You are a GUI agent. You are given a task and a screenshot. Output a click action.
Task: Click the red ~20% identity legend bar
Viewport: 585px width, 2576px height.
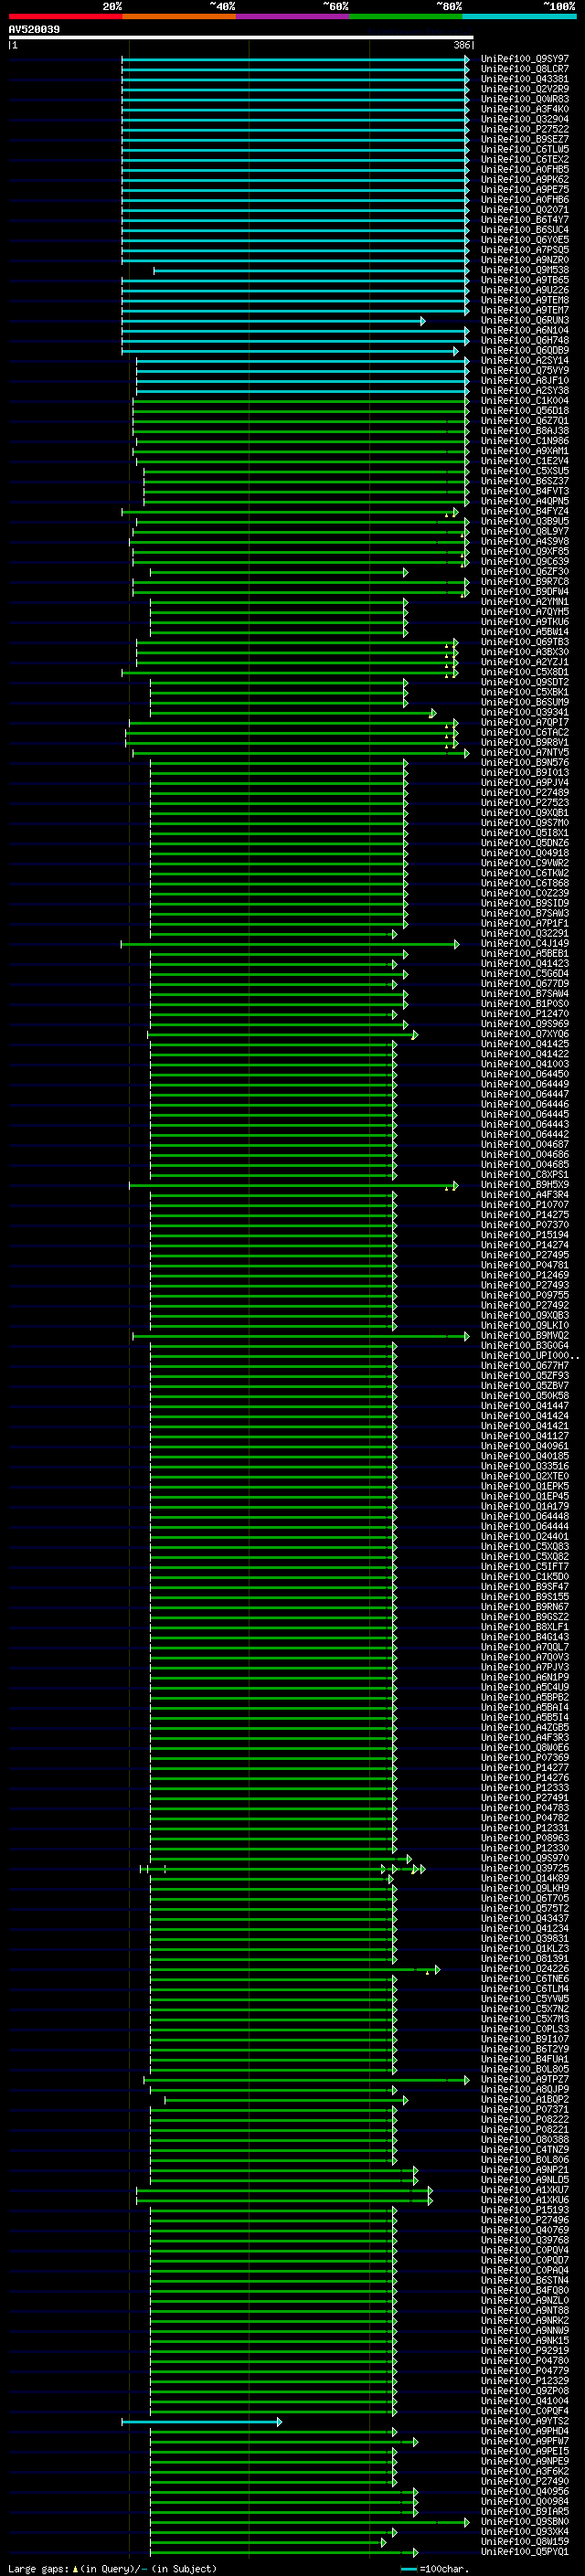point(65,16)
